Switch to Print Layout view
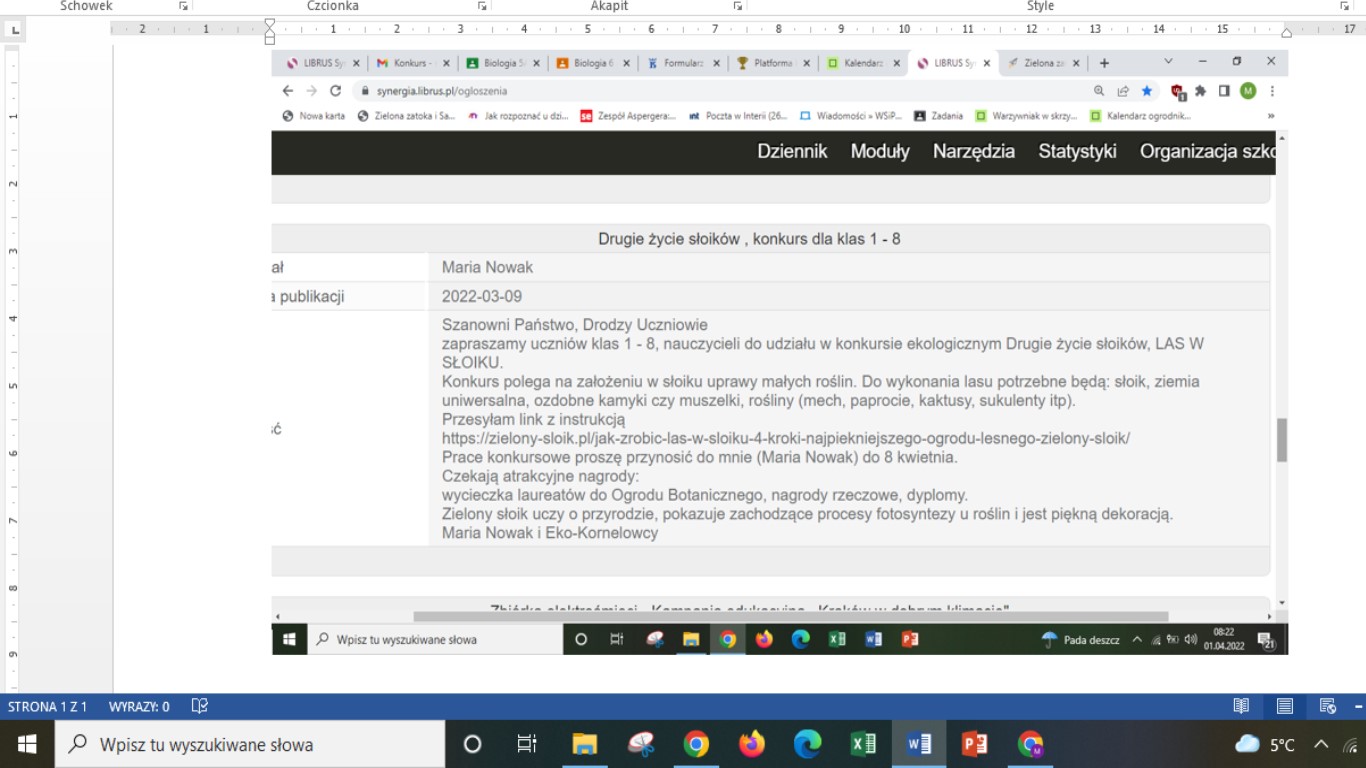 click(x=1285, y=706)
